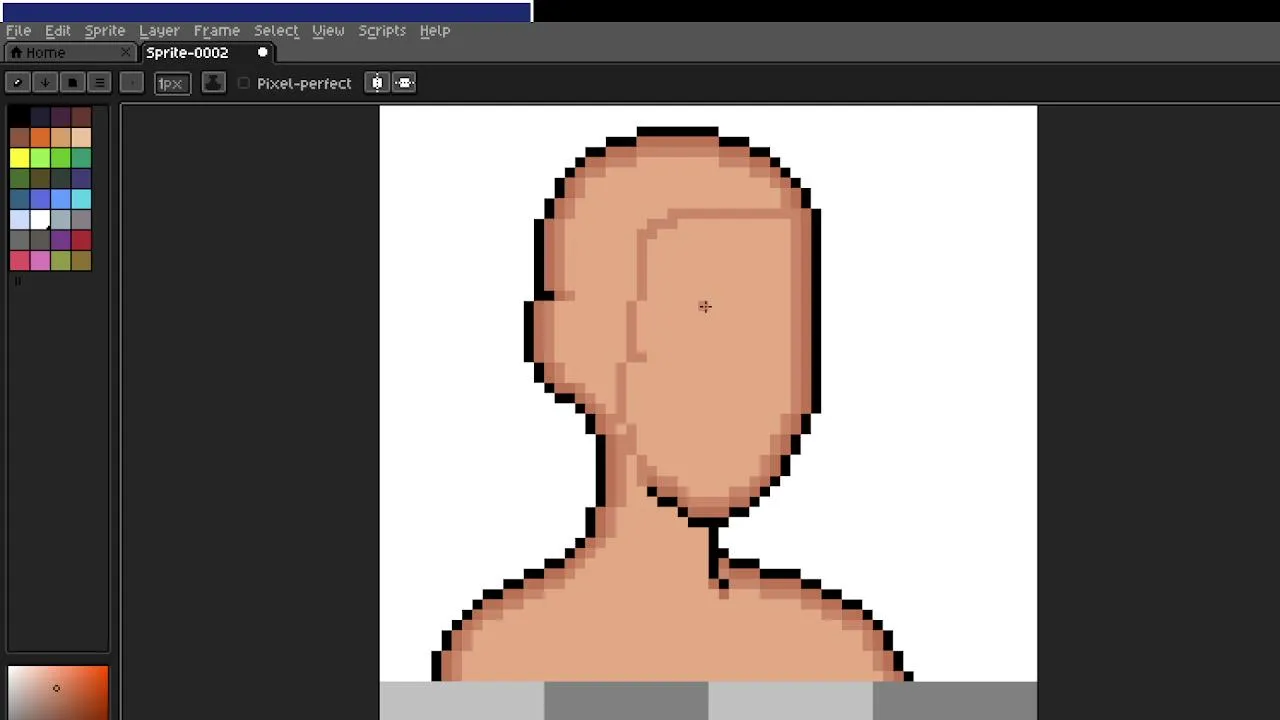The height and width of the screenshot is (720, 1280).
Task: Click the orange color picker gradient
Action: 58,692
